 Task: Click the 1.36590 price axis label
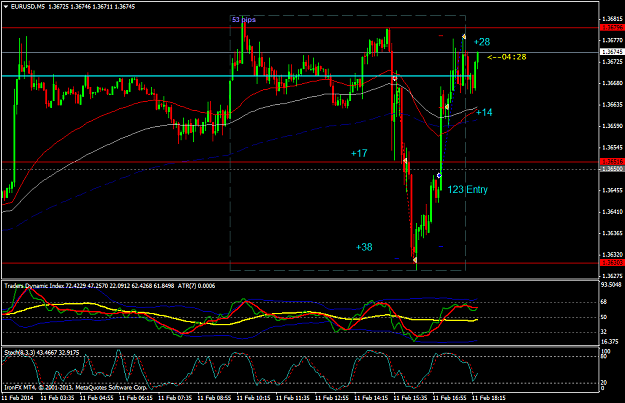point(612,126)
